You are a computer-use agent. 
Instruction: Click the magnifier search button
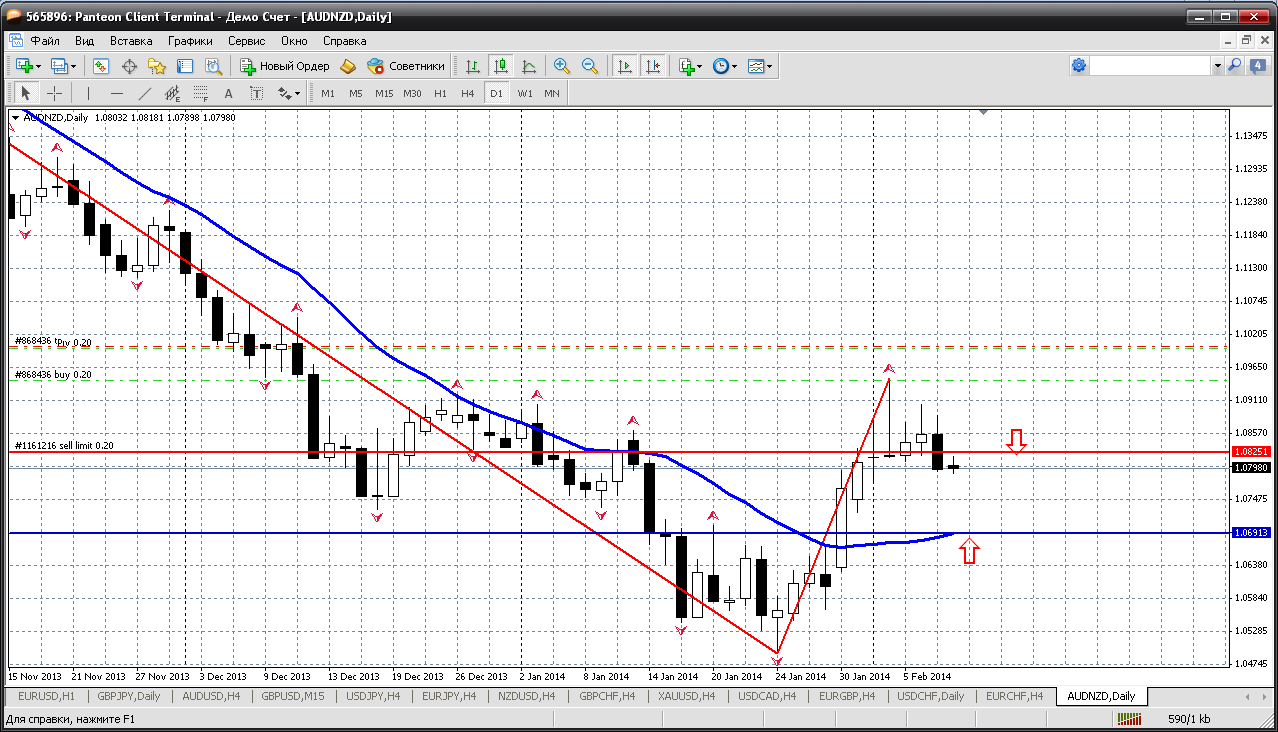1235,66
